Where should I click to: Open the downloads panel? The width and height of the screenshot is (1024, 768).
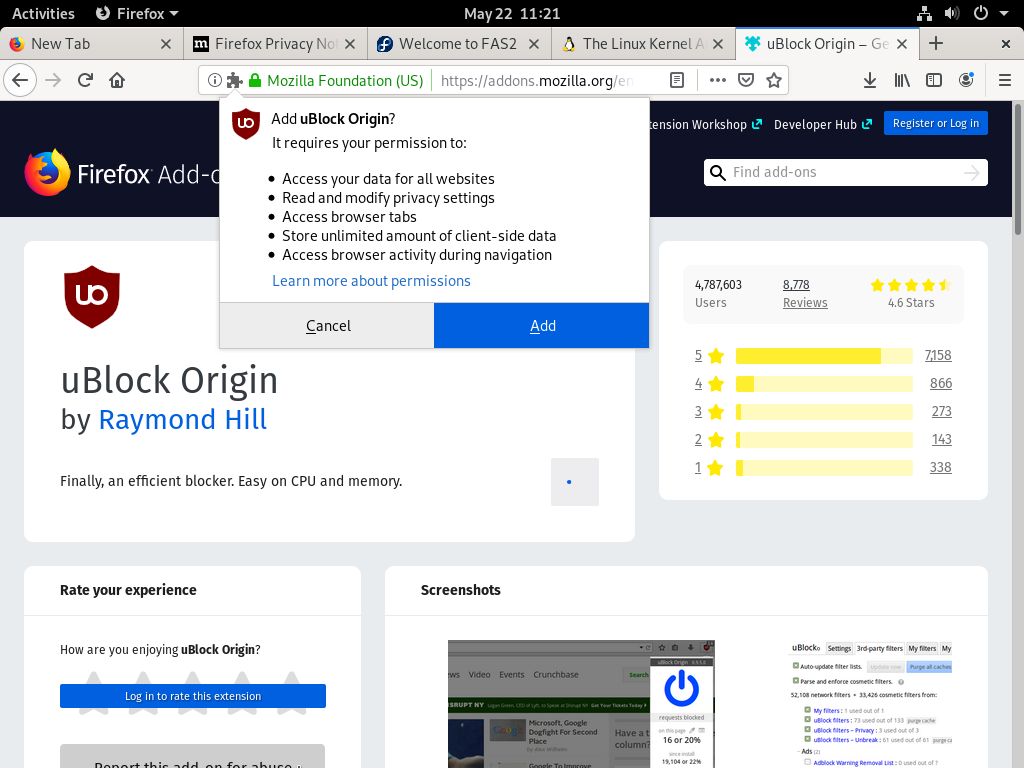870,80
